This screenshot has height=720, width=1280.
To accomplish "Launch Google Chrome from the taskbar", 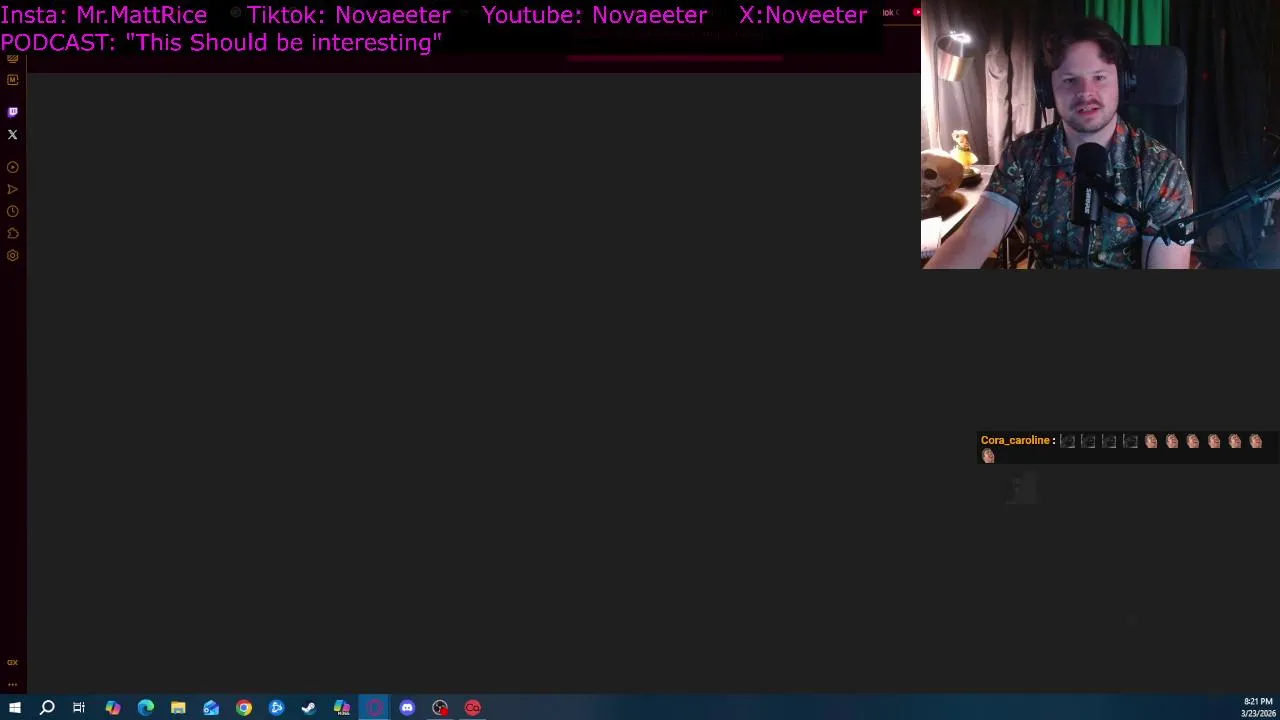I will pyautogui.click(x=244, y=708).
